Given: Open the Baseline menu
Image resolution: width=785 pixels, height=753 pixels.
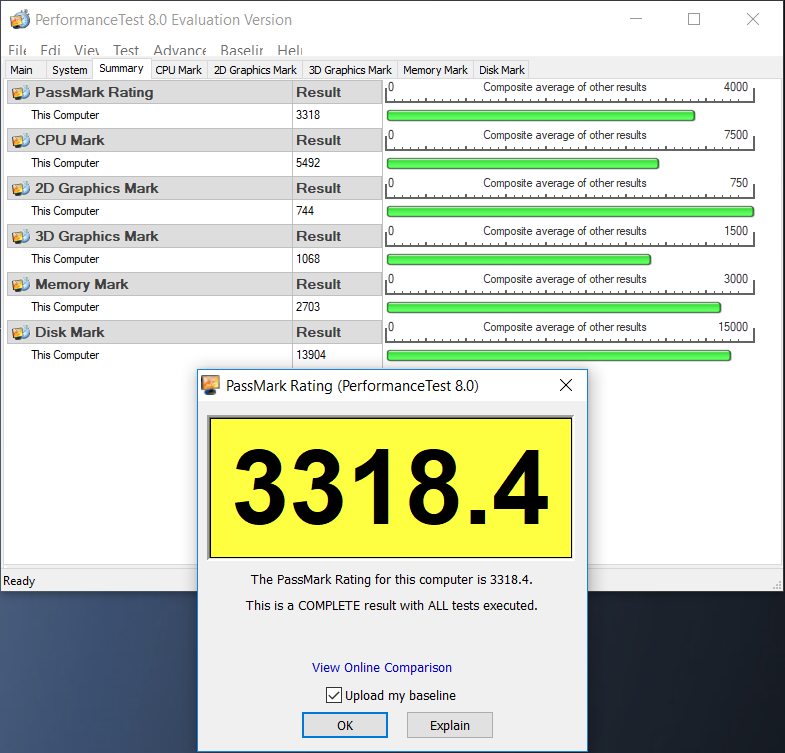Looking at the screenshot, I should pos(242,50).
